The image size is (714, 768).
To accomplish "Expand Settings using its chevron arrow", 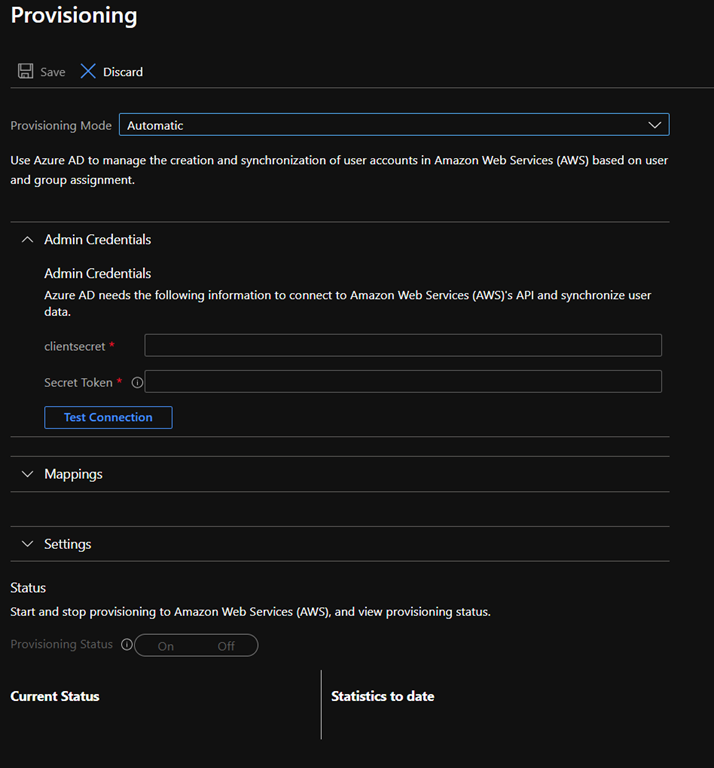I will coord(27,544).
